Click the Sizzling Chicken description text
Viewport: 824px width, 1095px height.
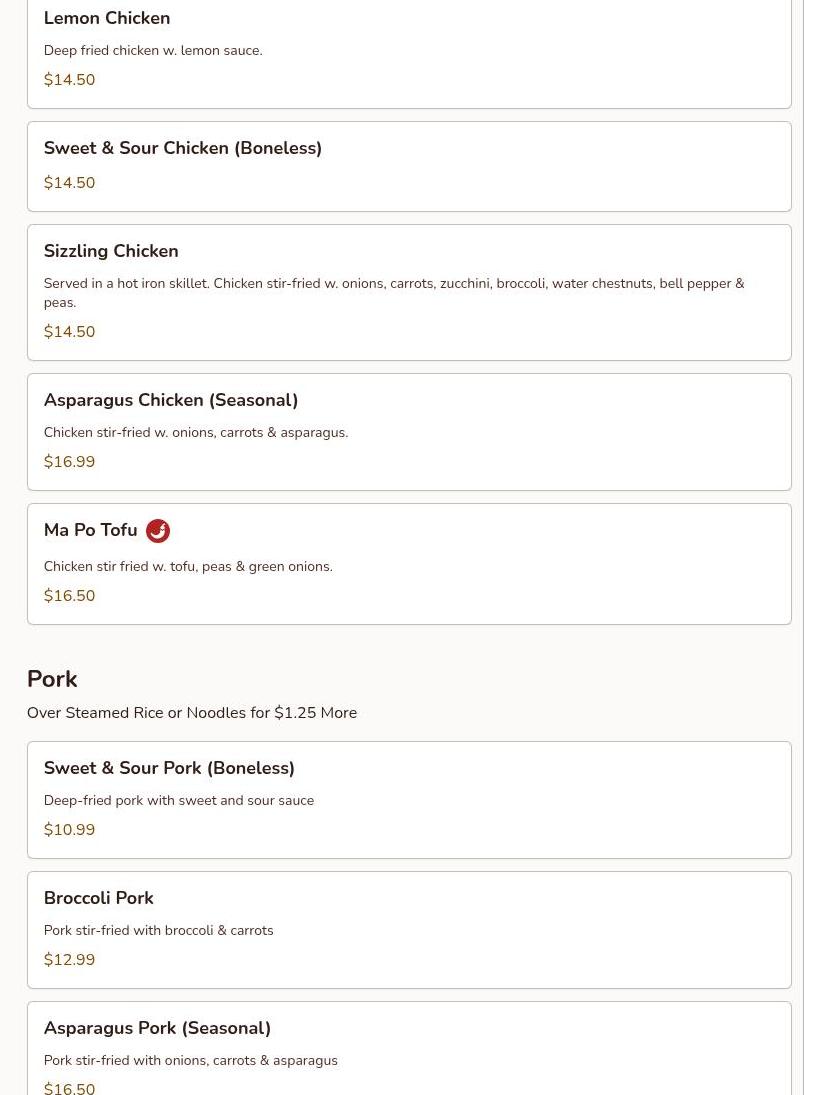(x=393, y=292)
